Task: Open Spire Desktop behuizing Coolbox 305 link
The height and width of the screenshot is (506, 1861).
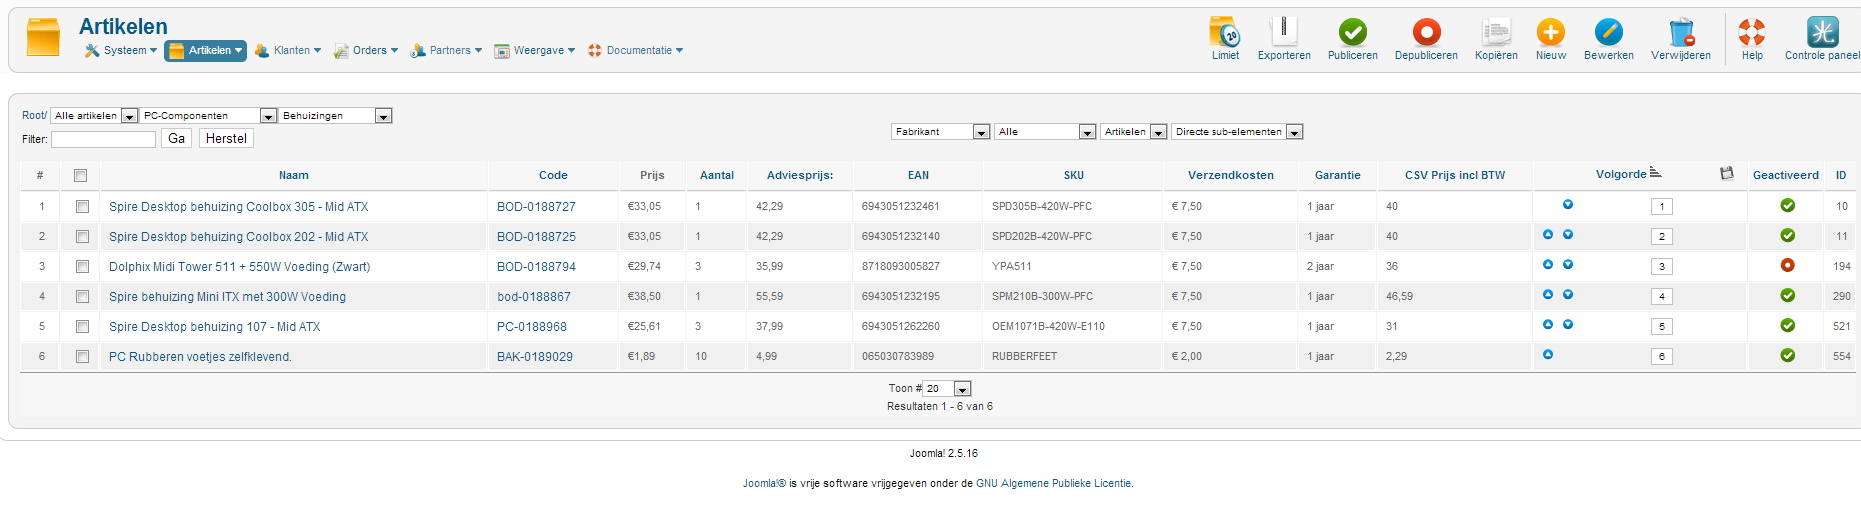Action: tap(238, 207)
